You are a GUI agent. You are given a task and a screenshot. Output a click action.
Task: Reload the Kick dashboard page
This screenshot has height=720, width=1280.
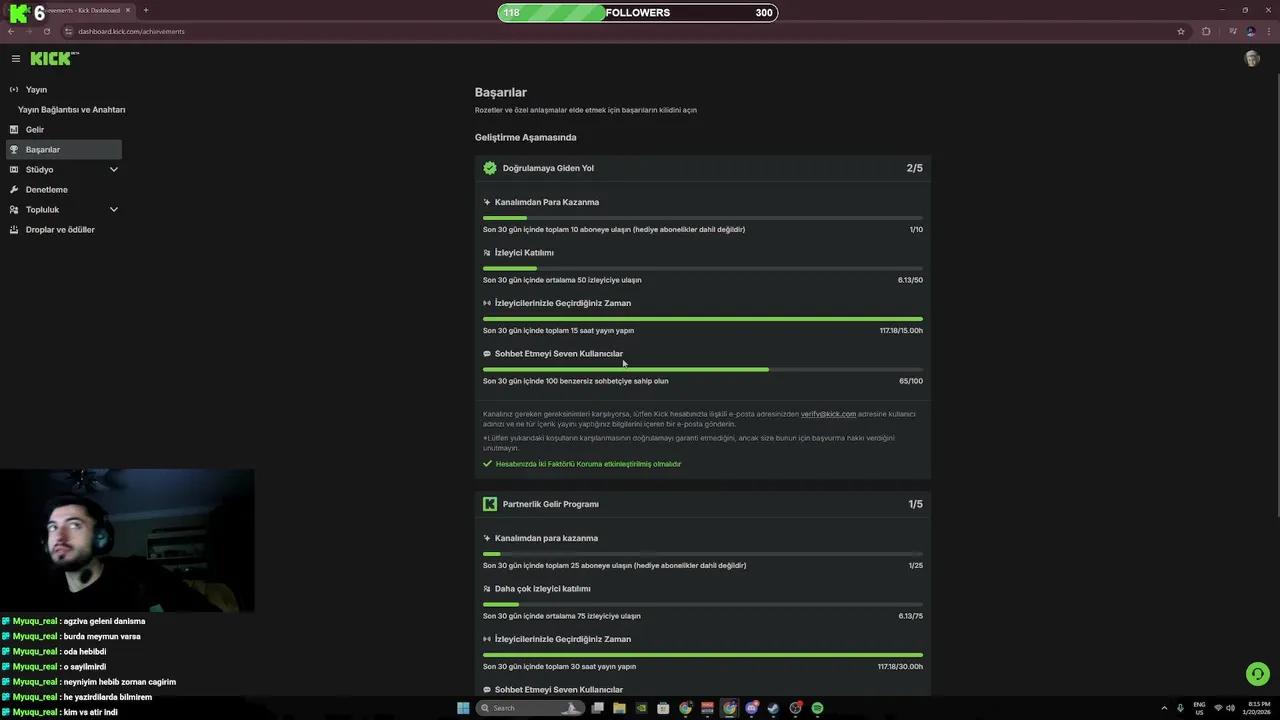(46, 31)
